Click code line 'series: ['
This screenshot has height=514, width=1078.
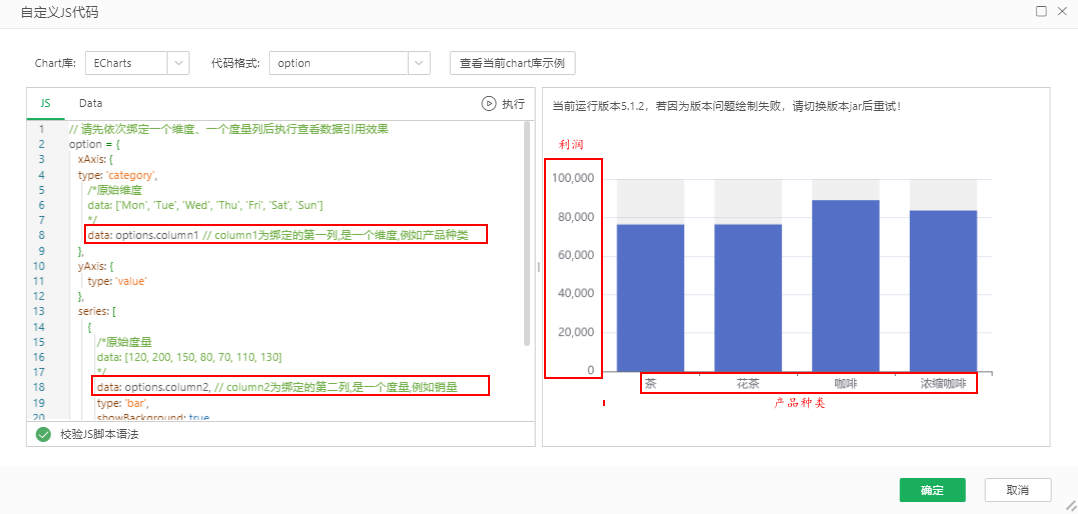point(97,311)
